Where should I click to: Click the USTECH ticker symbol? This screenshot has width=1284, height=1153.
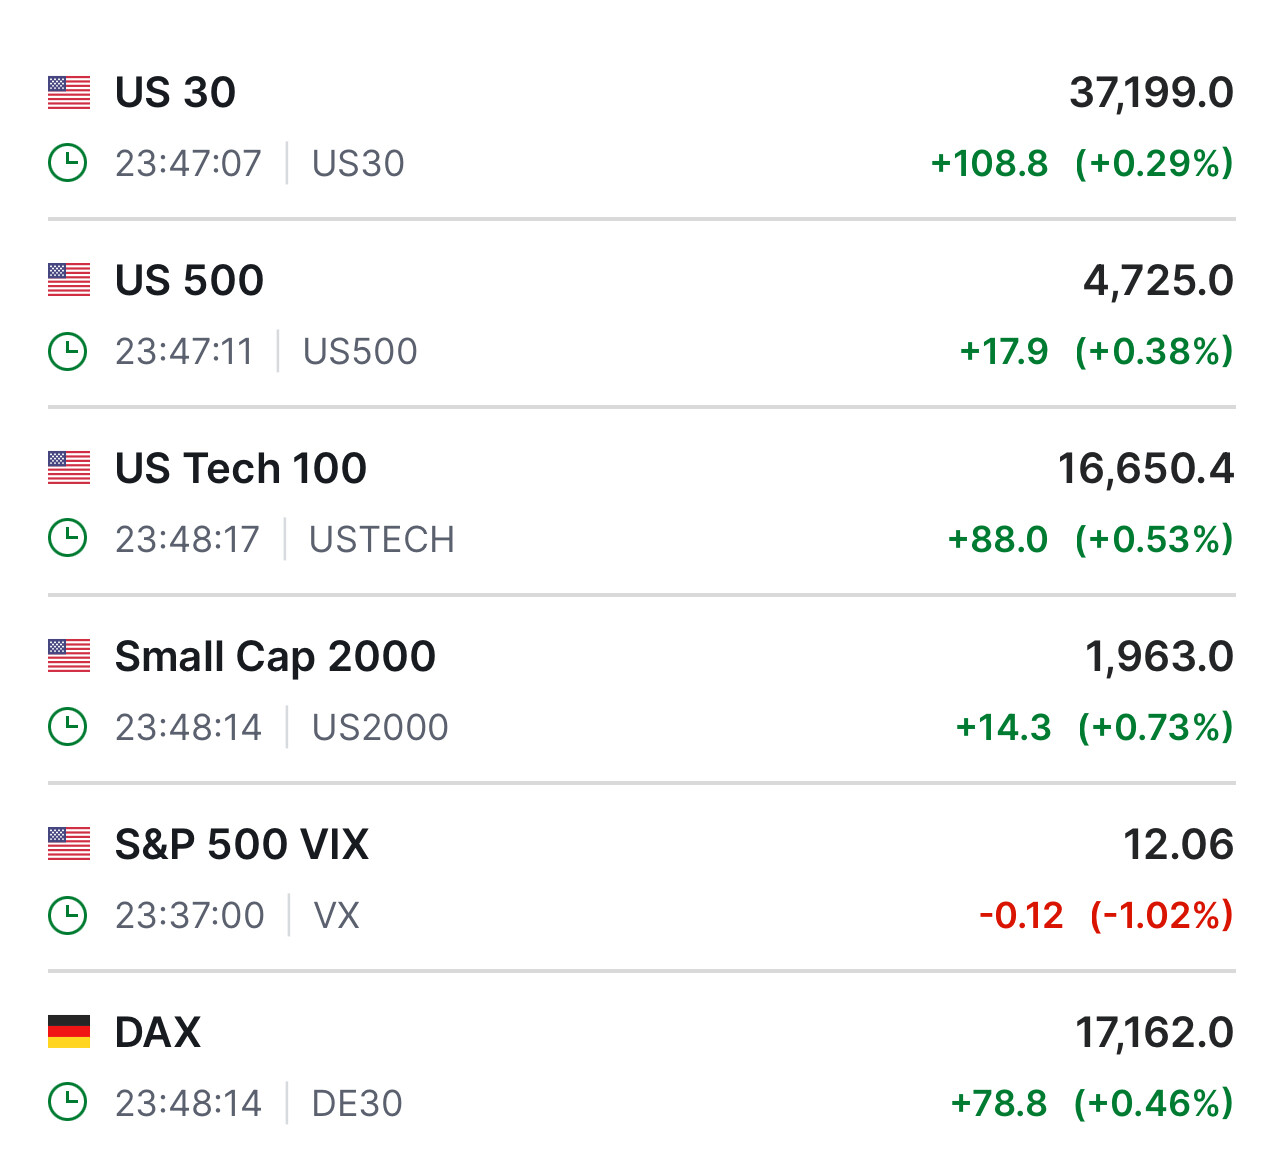tap(381, 540)
